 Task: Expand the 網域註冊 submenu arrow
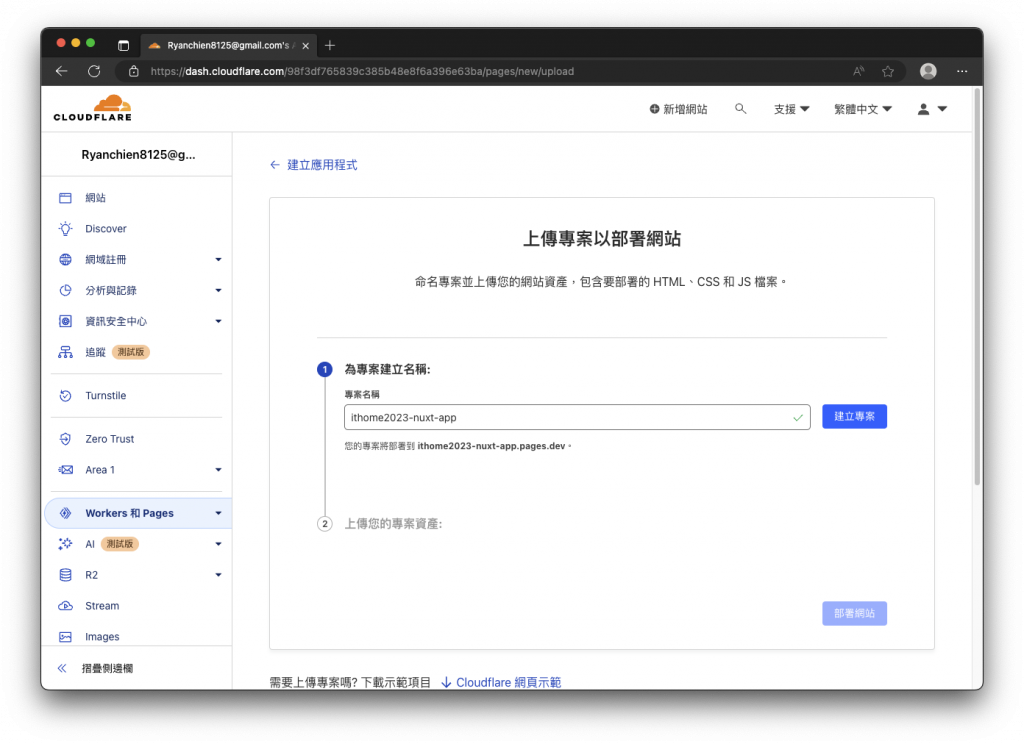218,259
